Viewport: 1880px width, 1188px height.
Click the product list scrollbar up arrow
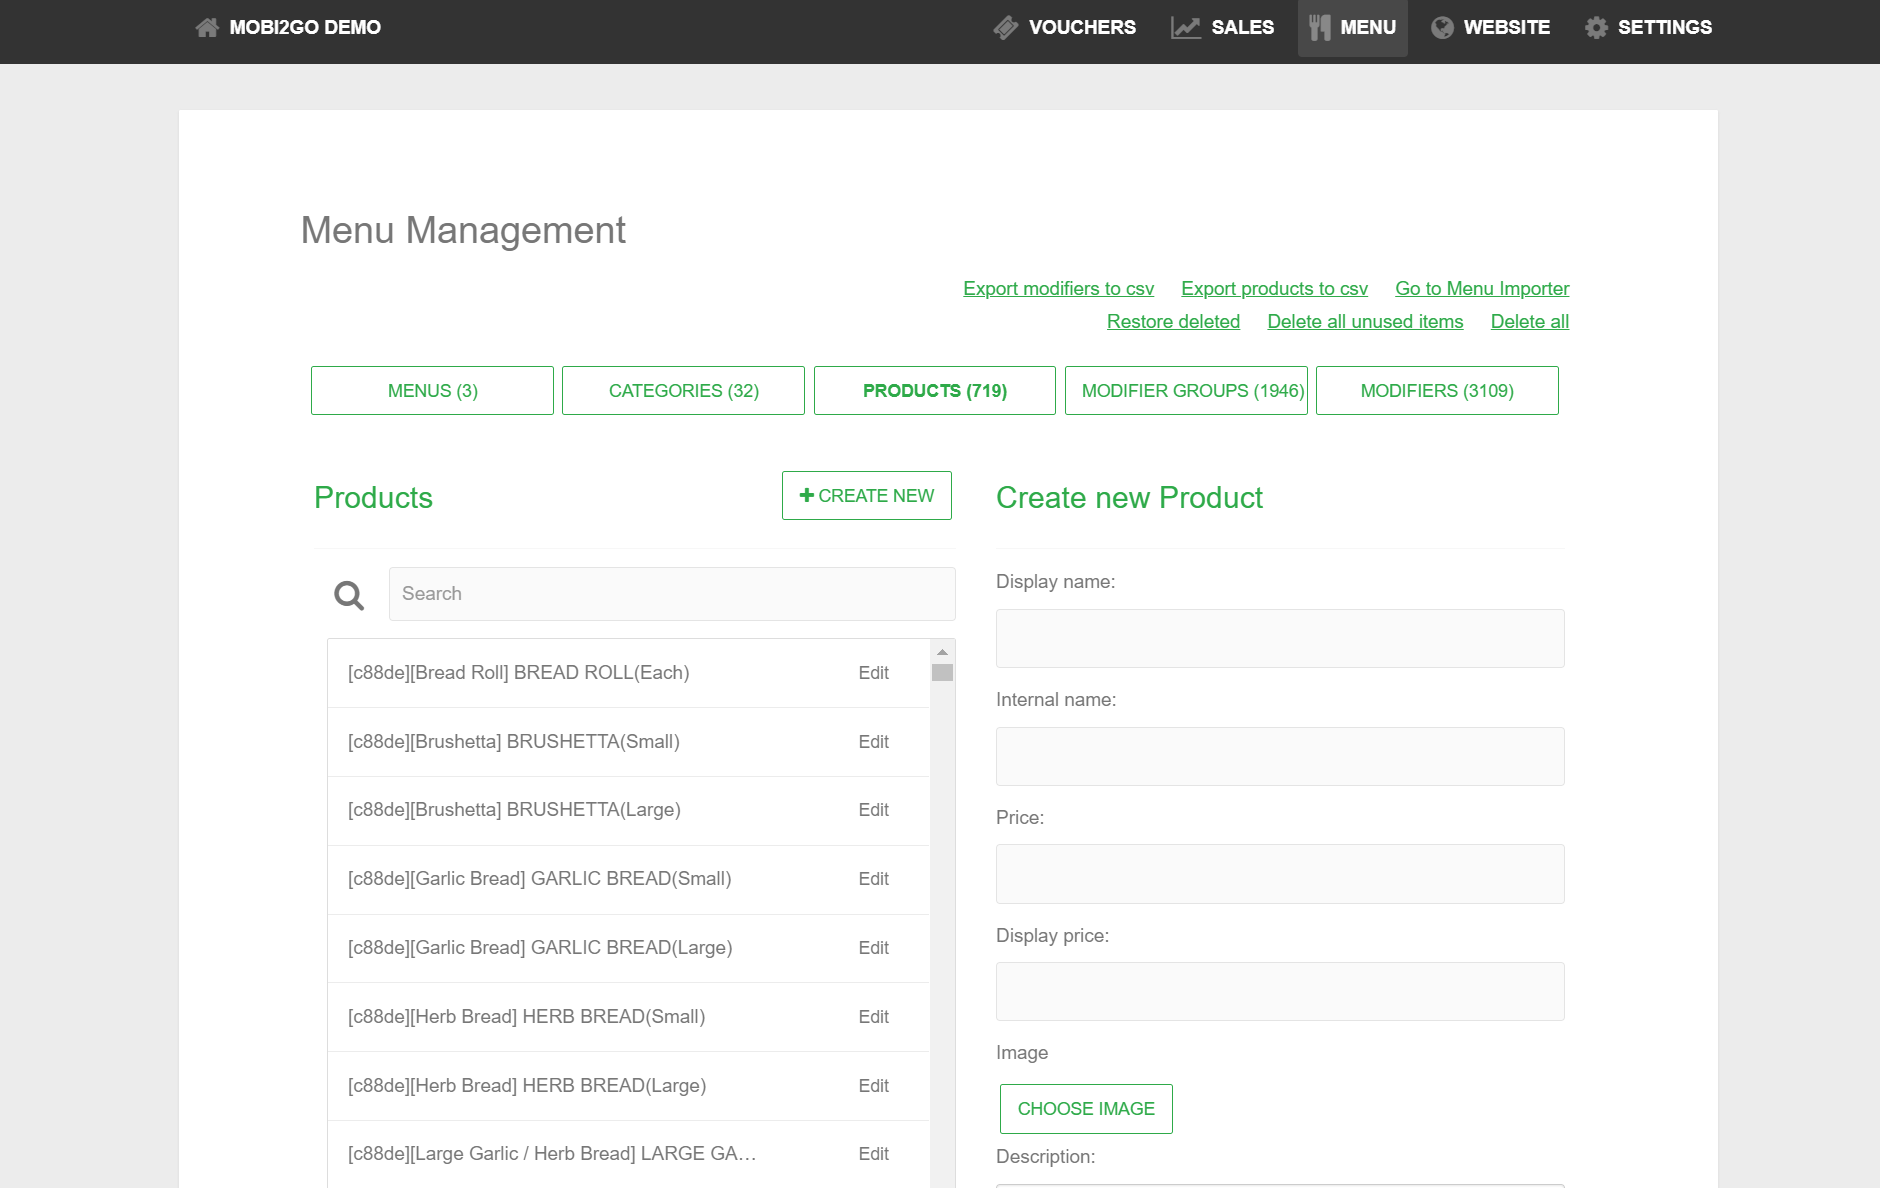pos(942,652)
